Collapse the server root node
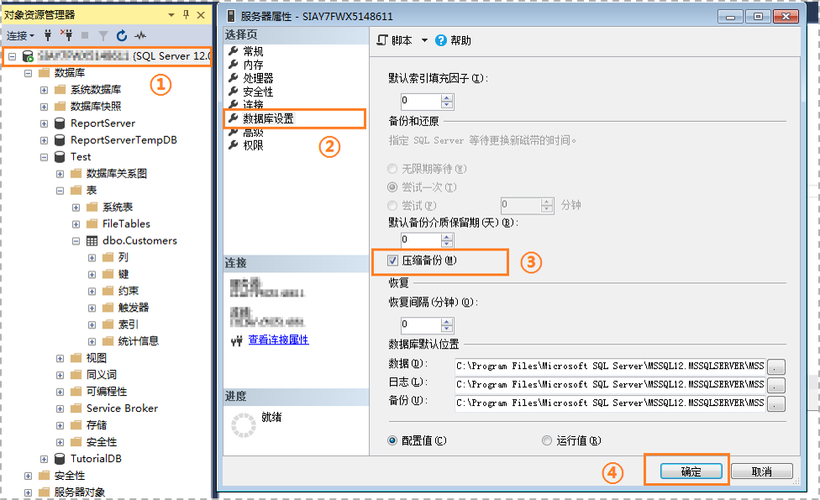820x500 pixels. [12, 56]
